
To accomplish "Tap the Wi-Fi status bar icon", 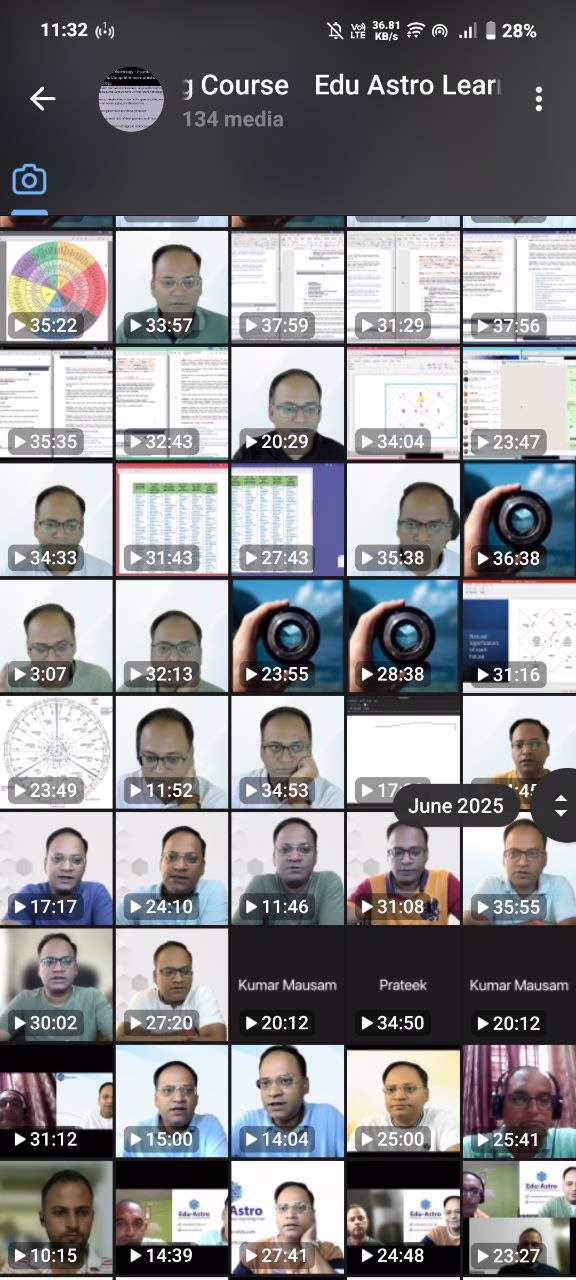I will pos(415,30).
